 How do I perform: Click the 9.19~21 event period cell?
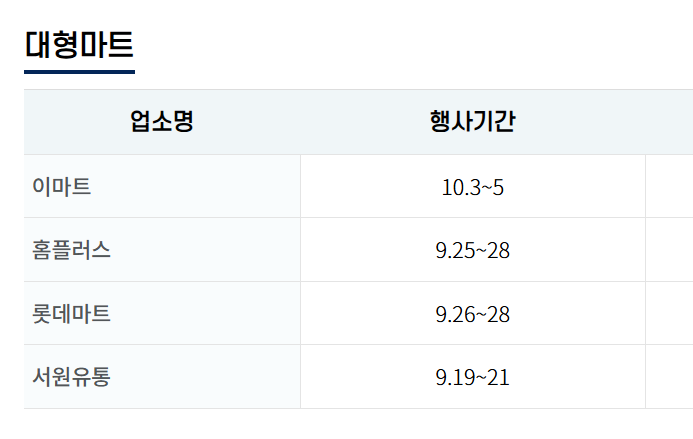coord(472,378)
